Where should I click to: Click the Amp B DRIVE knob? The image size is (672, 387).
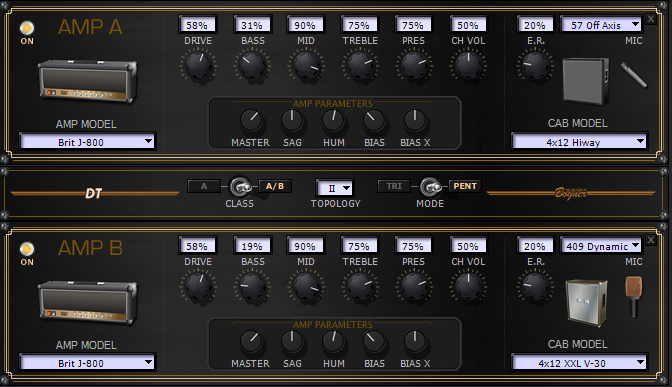point(198,286)
